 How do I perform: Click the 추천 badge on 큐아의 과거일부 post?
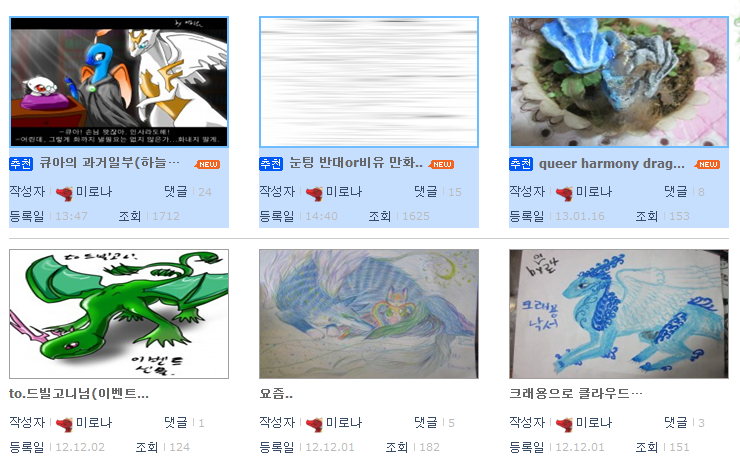(21, 164)
